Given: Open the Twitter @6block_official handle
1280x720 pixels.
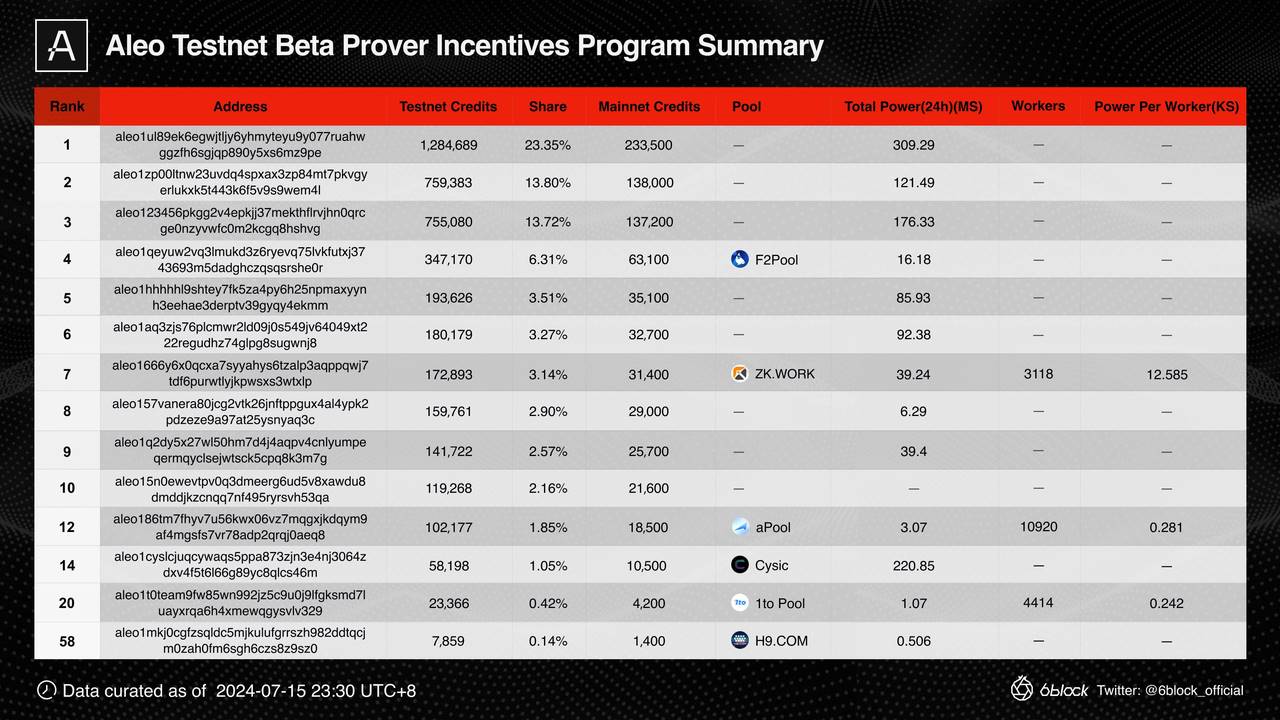Looking at the screenshot, I should click(1170, 690).
